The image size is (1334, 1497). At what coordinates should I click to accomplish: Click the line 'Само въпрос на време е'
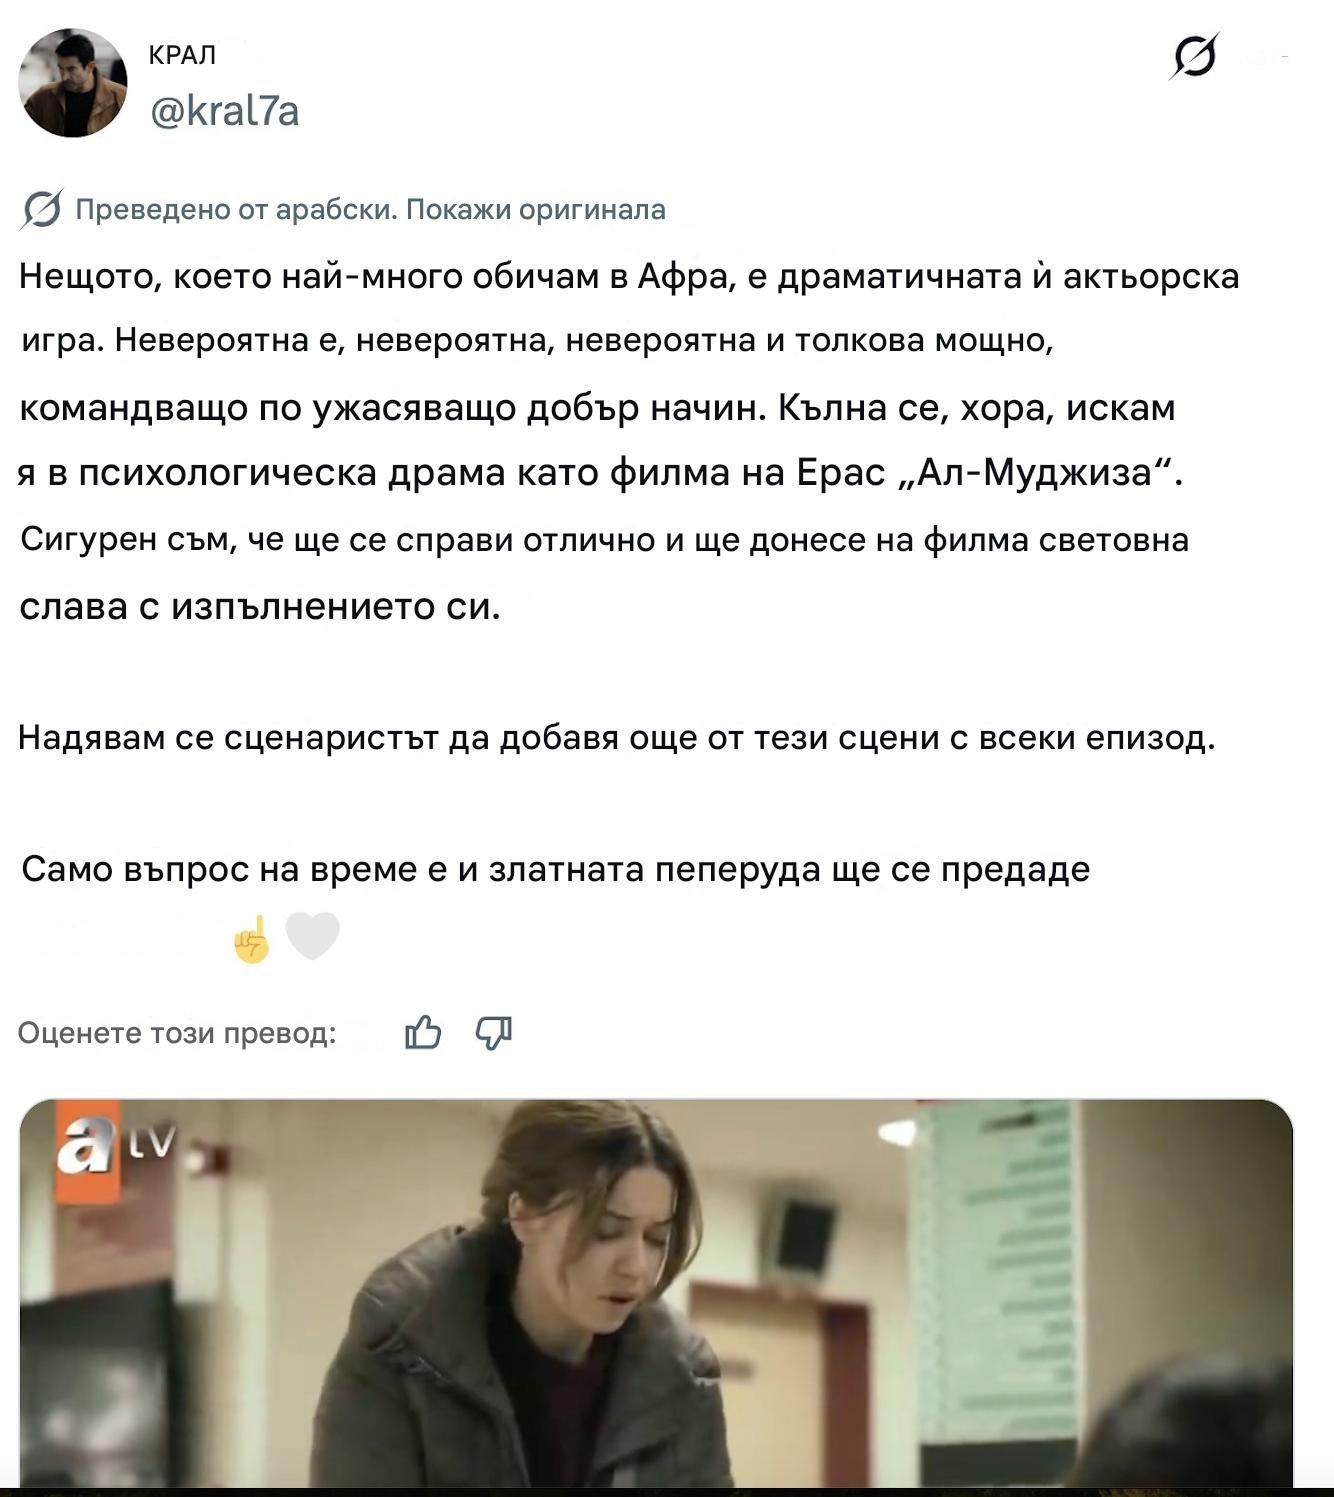555,869
